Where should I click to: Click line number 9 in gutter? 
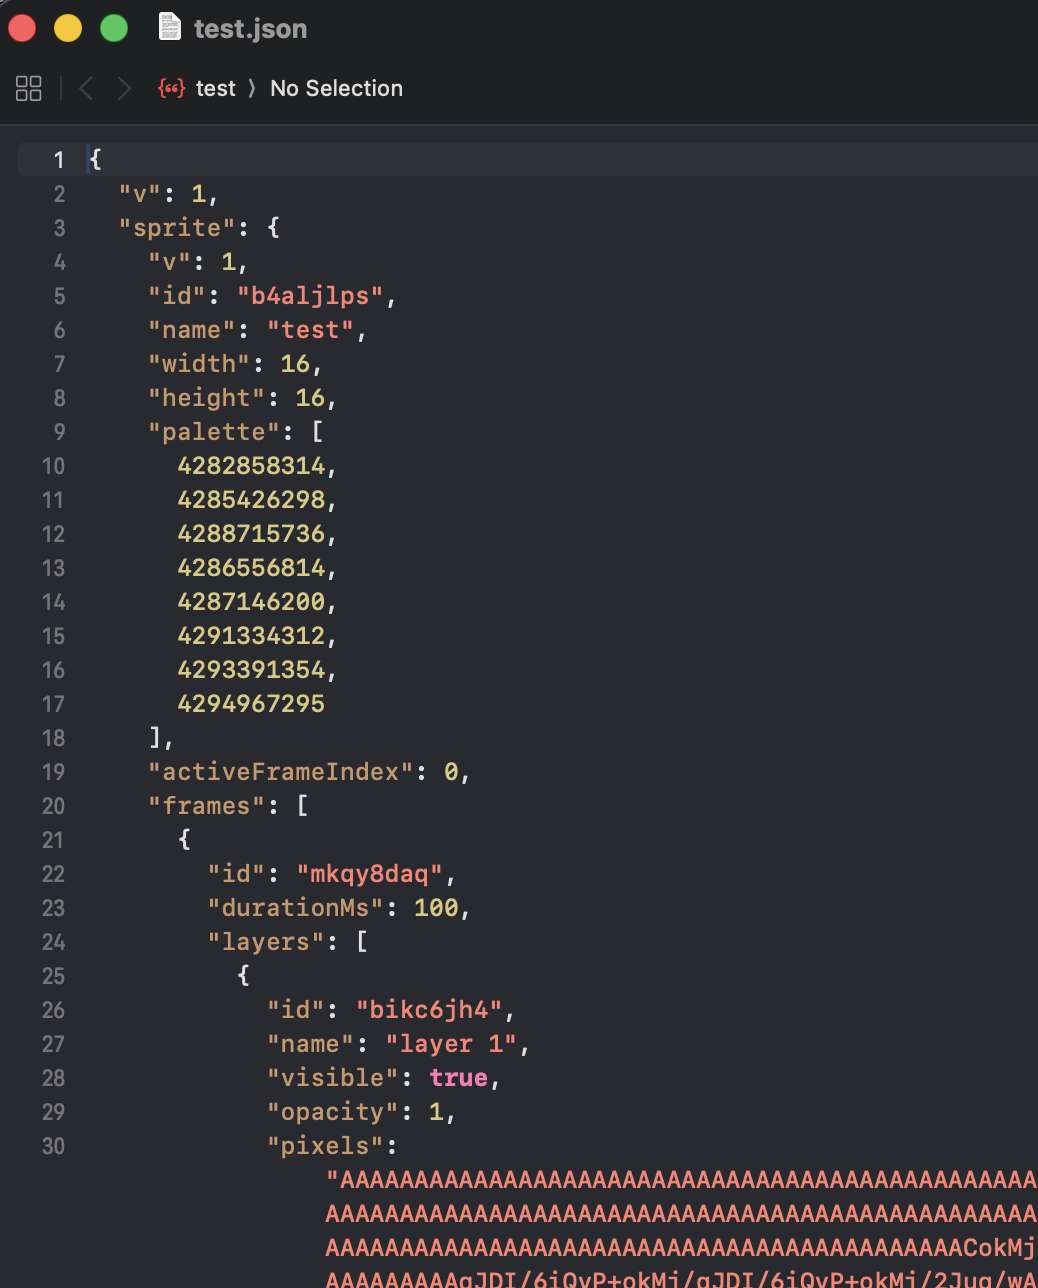coord(59,432)
